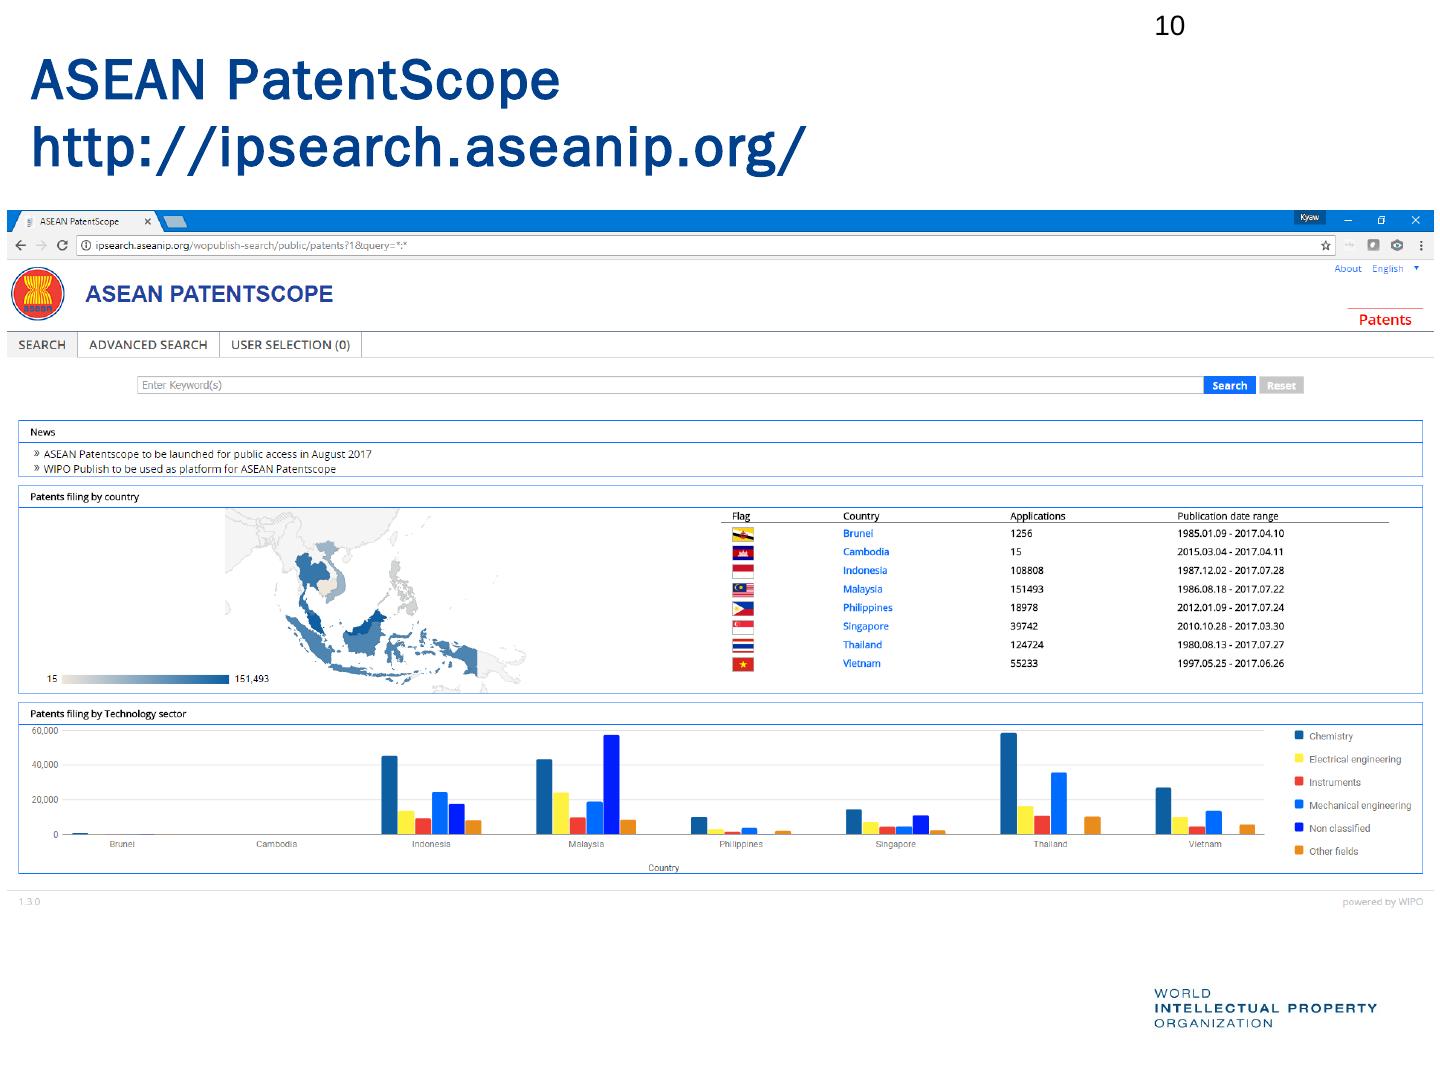The height and width of the screenshot is (1080, 1440).
Task: Click the Singapore flag icon
Action: click(742, 627)
